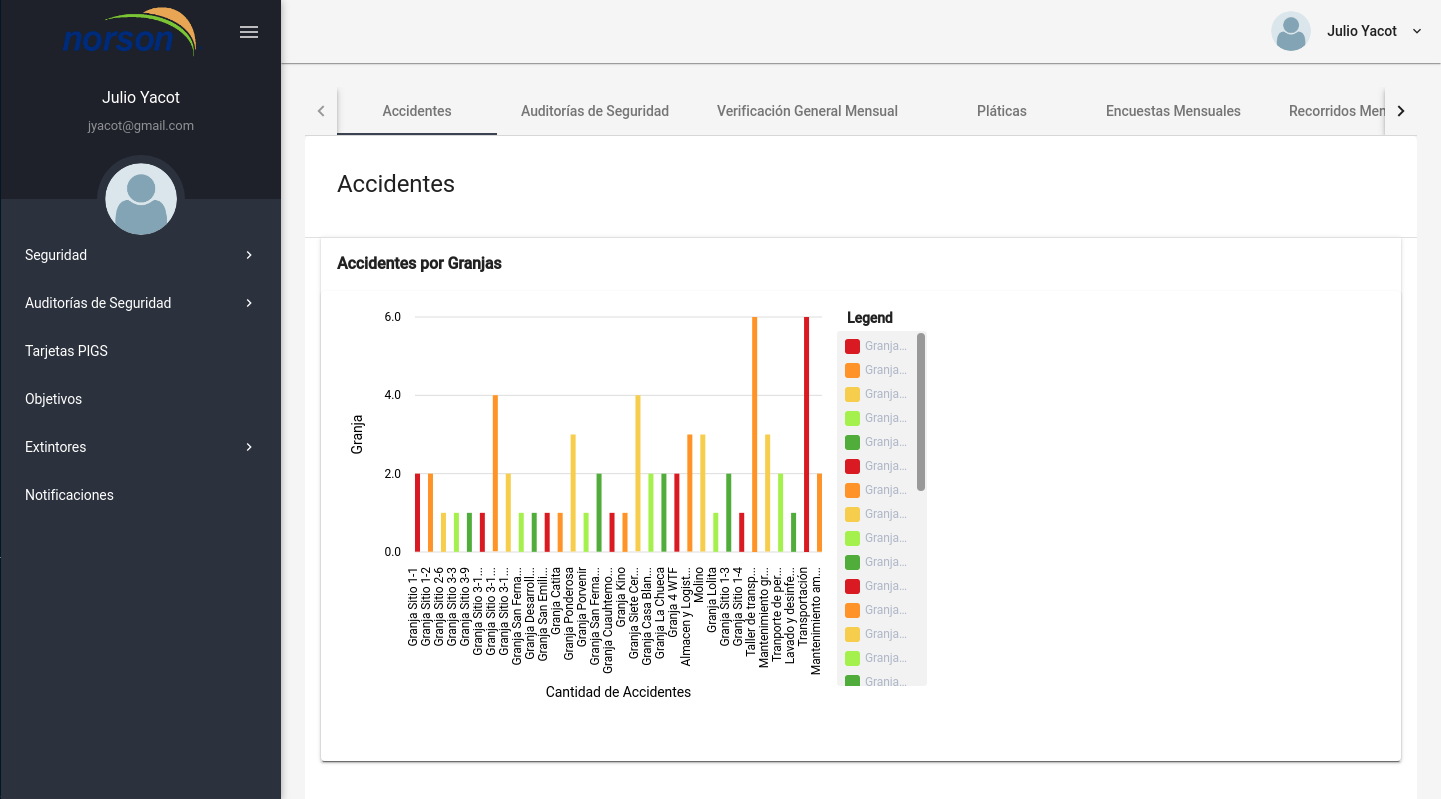Click the Cantidad de Accidentes axis label
The width and height of the screenshot is (1441, 799).
coord(618,692)
